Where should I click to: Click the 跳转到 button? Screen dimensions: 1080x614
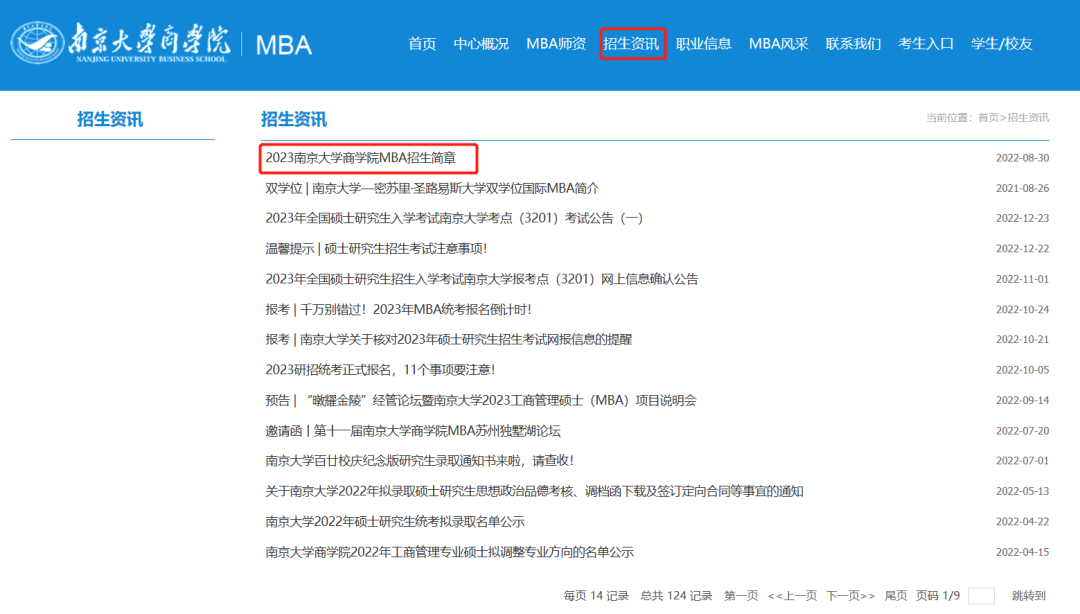[x=1028, y=595]
